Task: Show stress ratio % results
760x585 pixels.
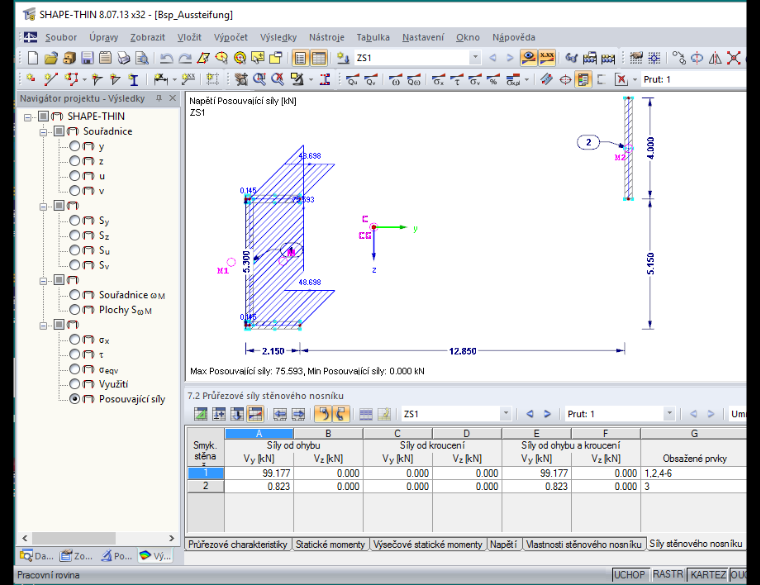Action: pos(493,79)
